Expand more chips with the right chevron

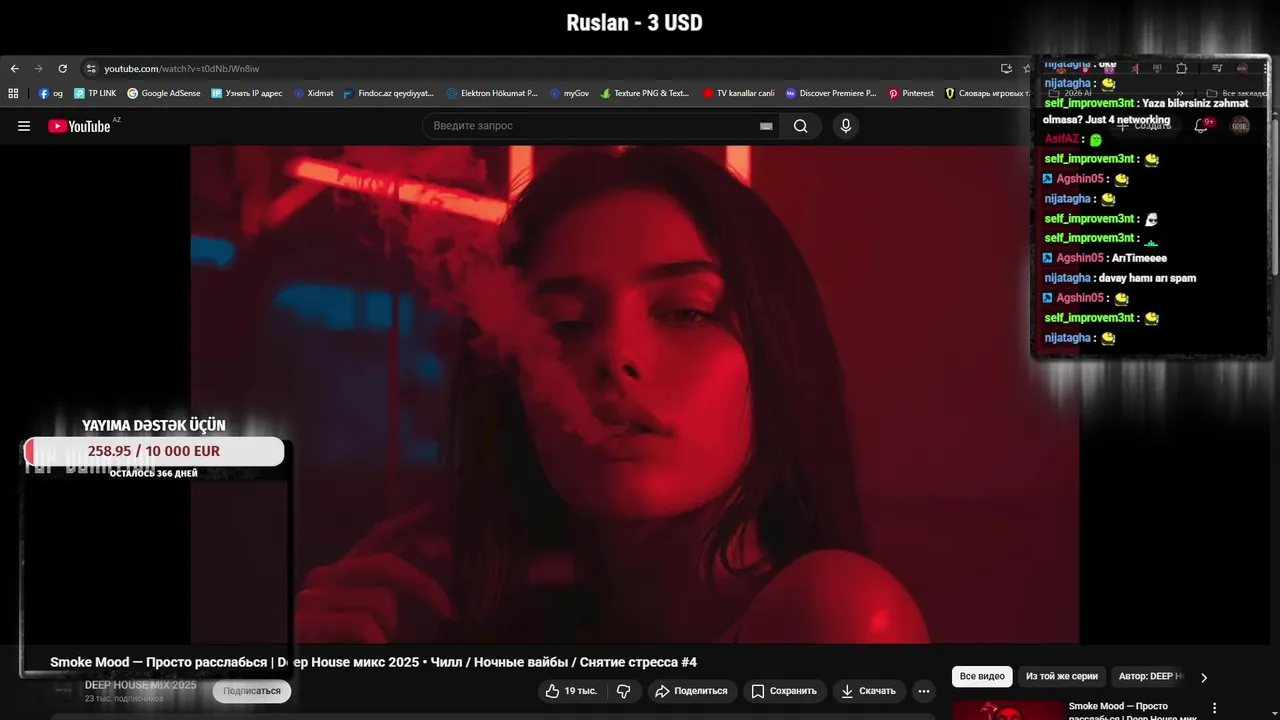1204,677
